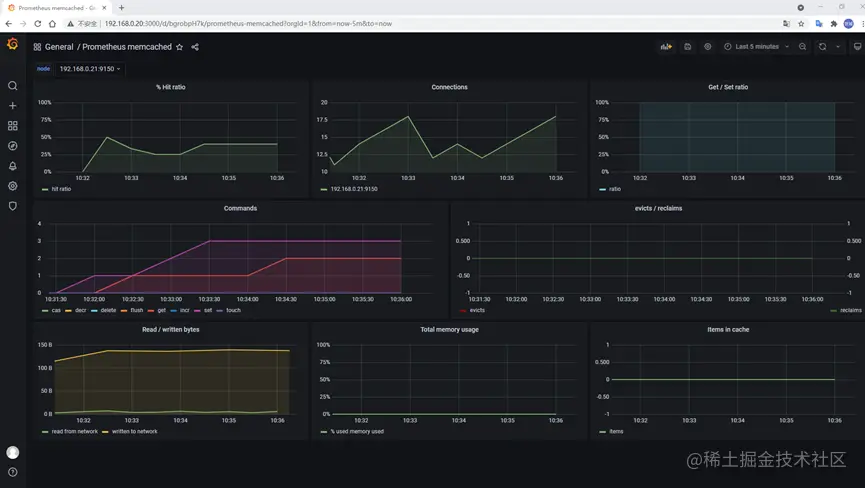Bookmark the page with the star icon
The width and height of the screenshot is (865, 488).
(801, 24)
